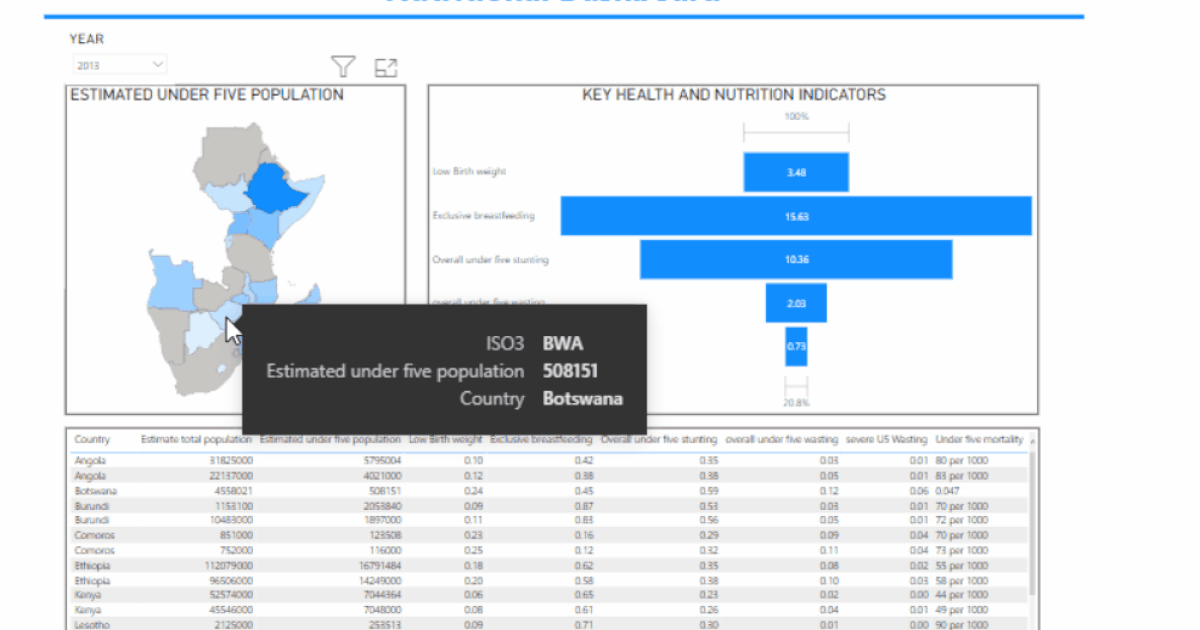Screen dimensions: 1200x630
Task: Select the Botswana row in table
Action: click(x=550, y=491)
